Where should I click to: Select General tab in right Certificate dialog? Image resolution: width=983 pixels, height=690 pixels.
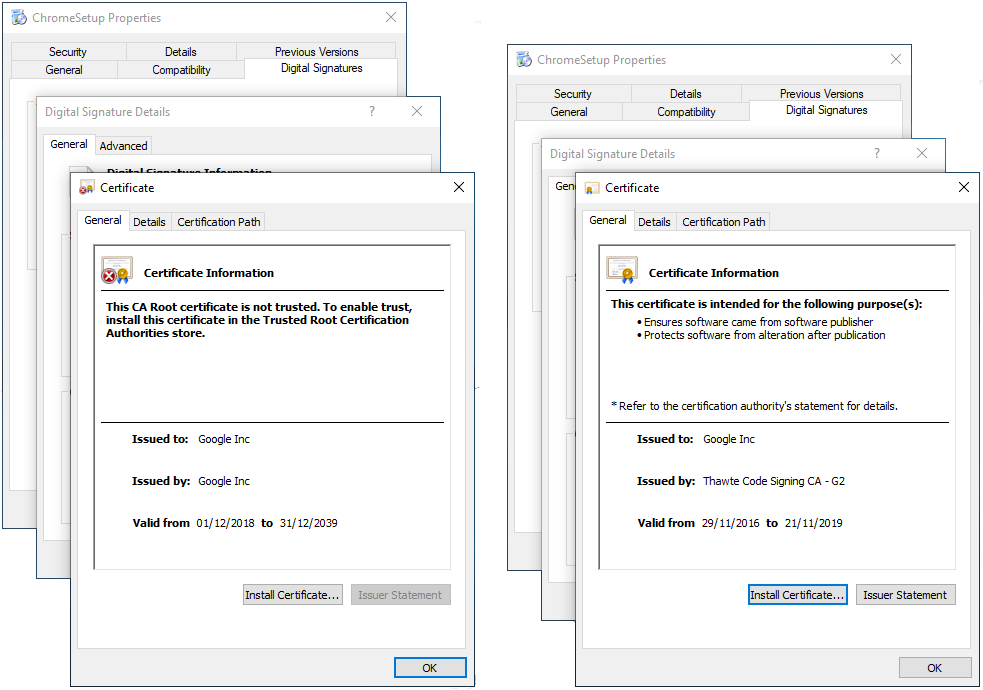607,221
